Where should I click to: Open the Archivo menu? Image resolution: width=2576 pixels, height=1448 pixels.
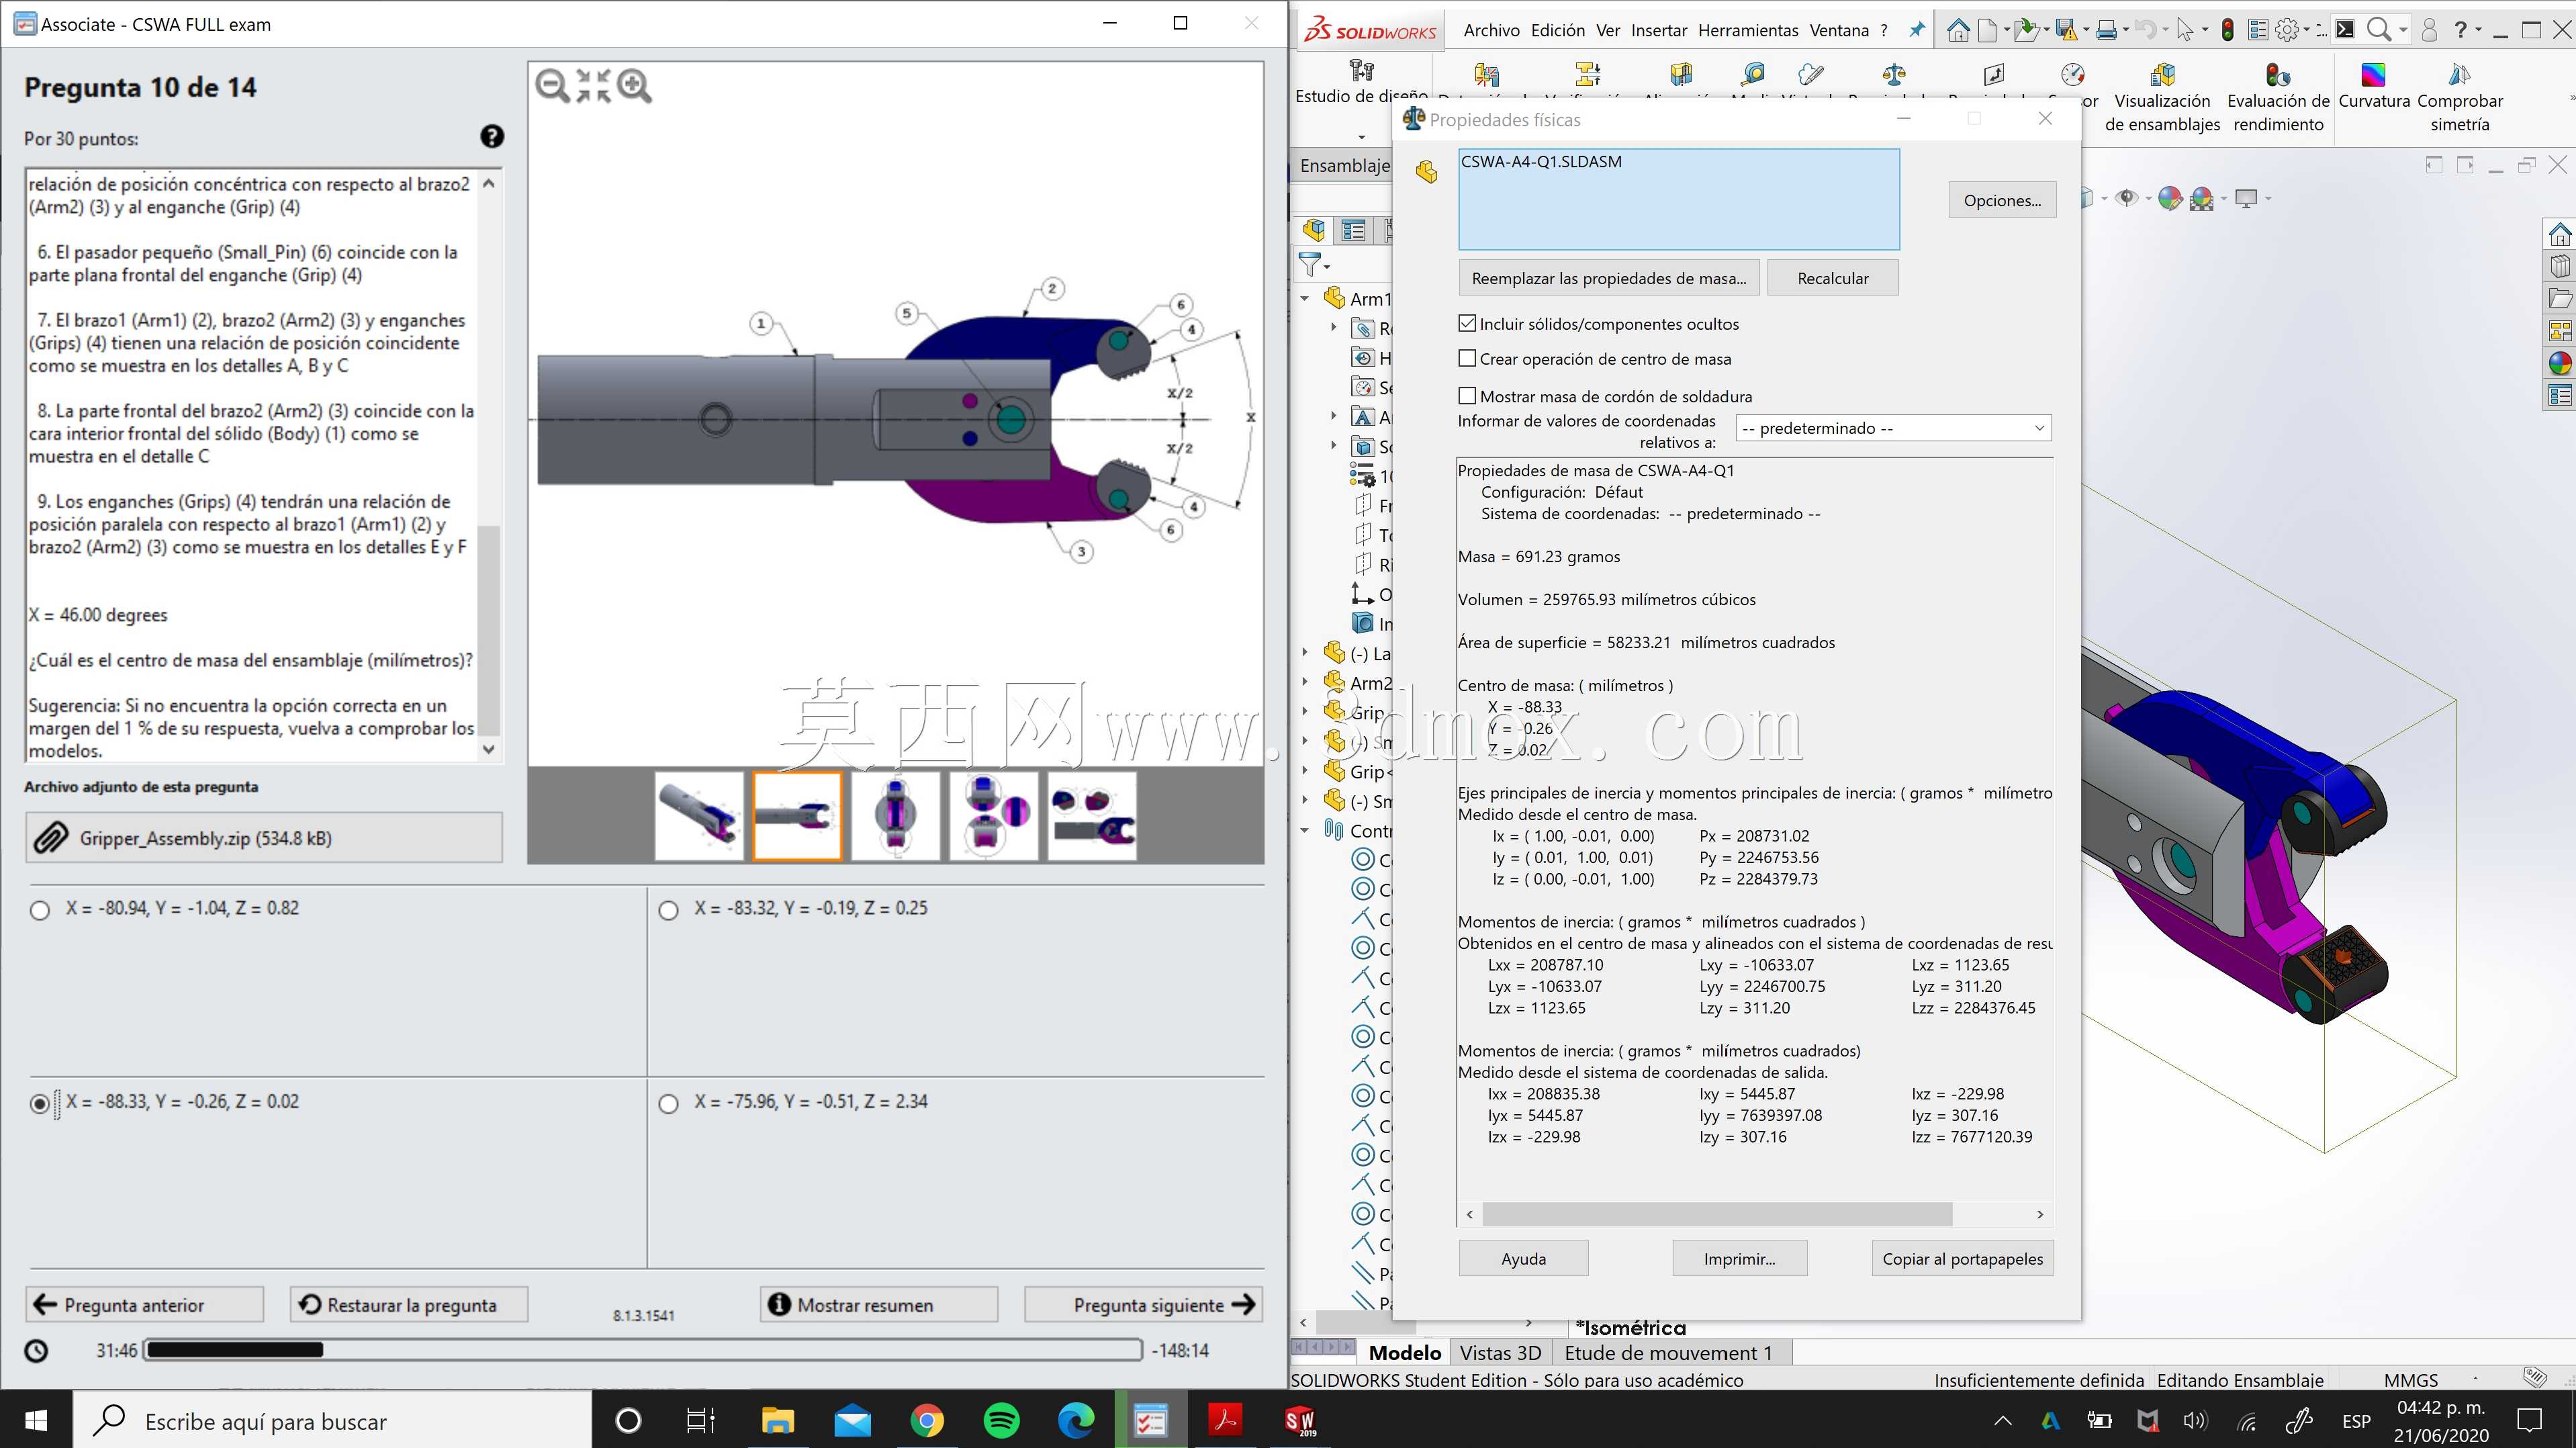pyautogui.click(x=1491, y=30)
